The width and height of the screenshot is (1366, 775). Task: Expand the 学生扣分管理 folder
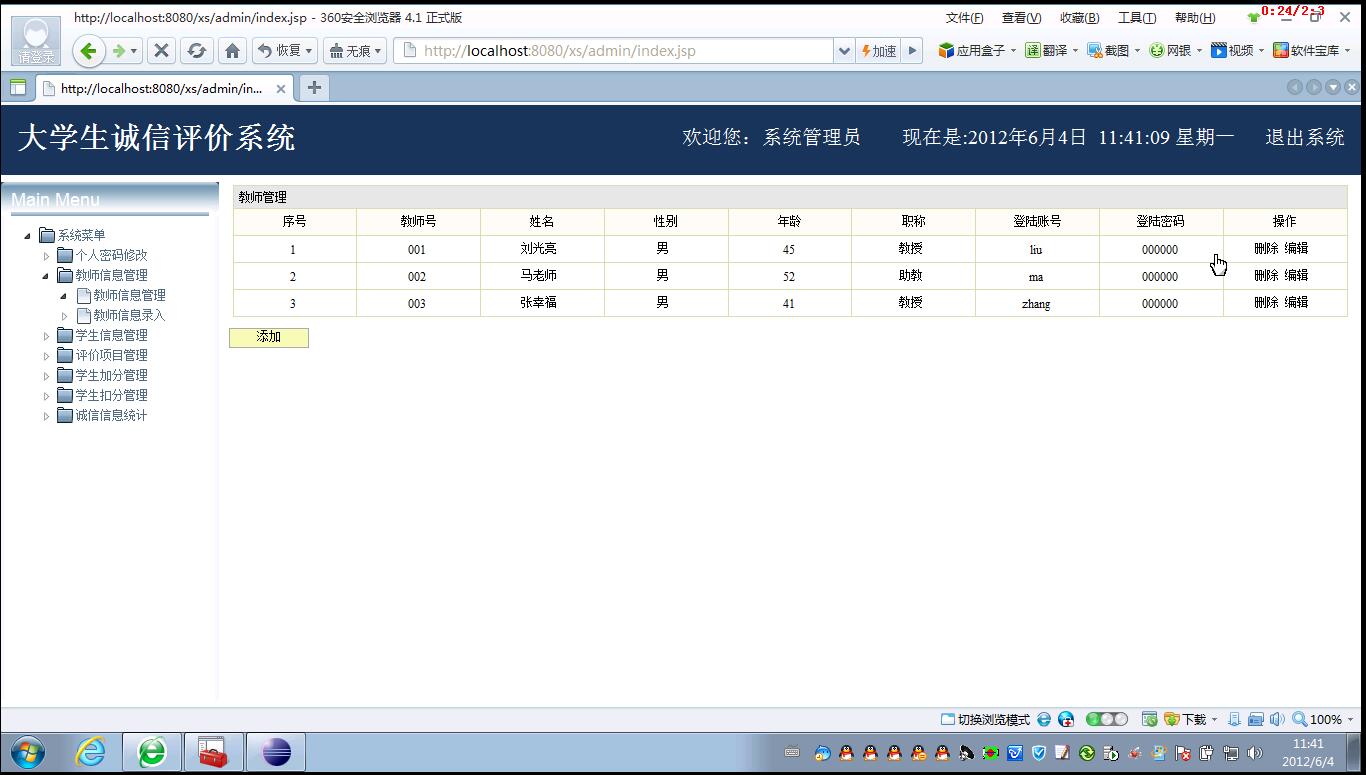pos(46,396)
